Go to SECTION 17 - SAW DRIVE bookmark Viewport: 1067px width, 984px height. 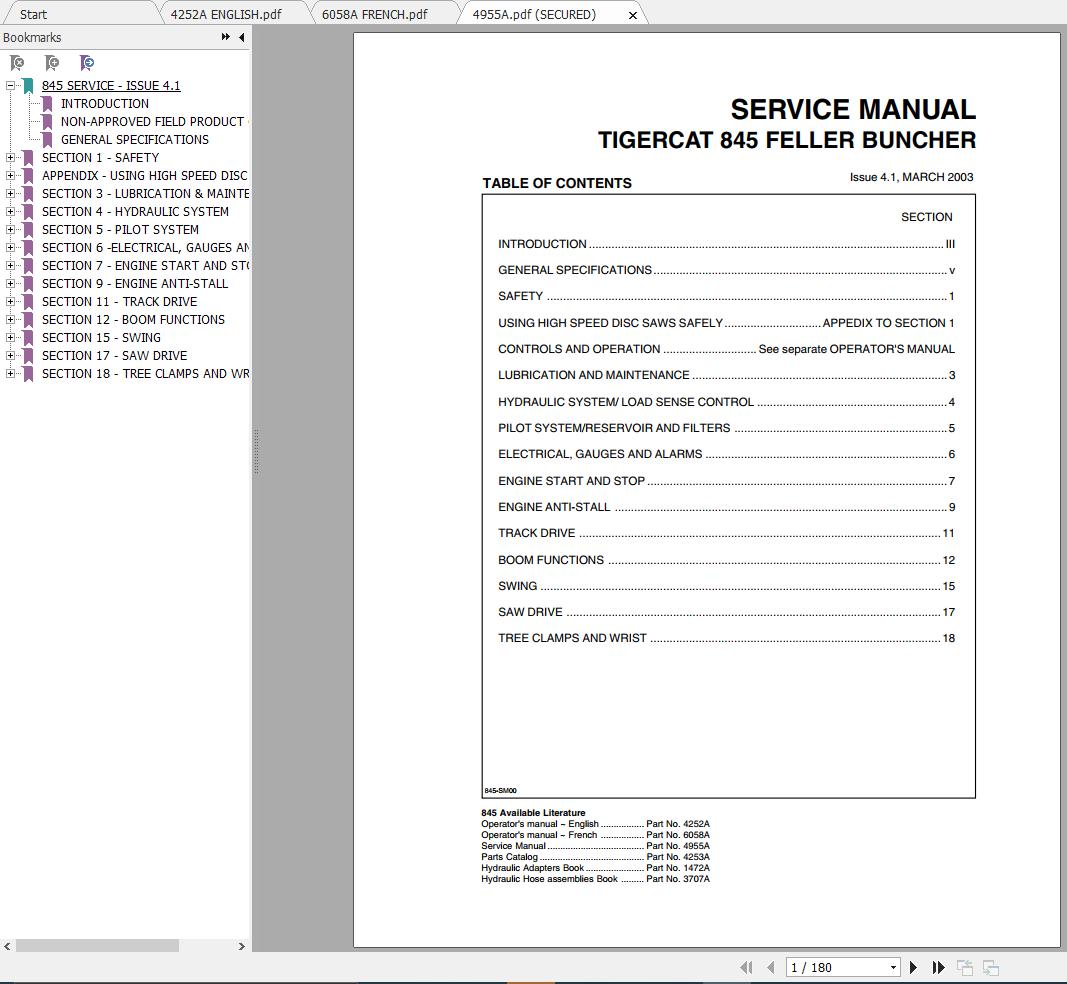point(114,356)
